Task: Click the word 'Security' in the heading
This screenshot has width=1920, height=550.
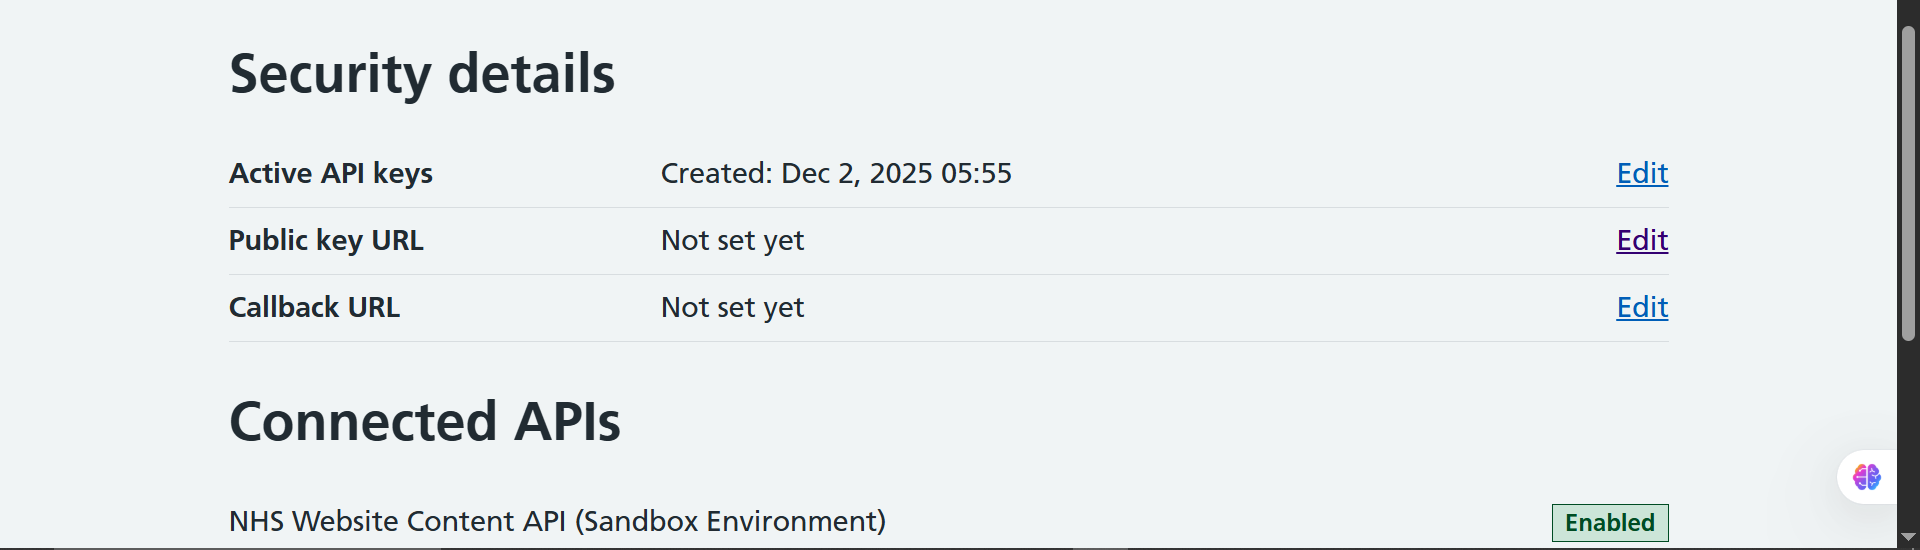Action: 330,74
